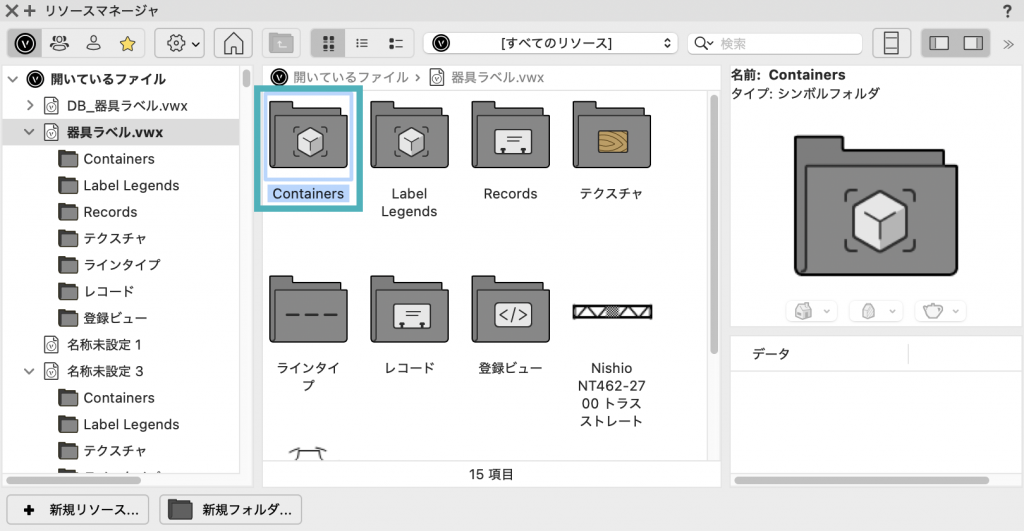Screen dimensions: 1024x531
Task: Open the 登録ビュー folder in the grid
Action: coord(510,314)
